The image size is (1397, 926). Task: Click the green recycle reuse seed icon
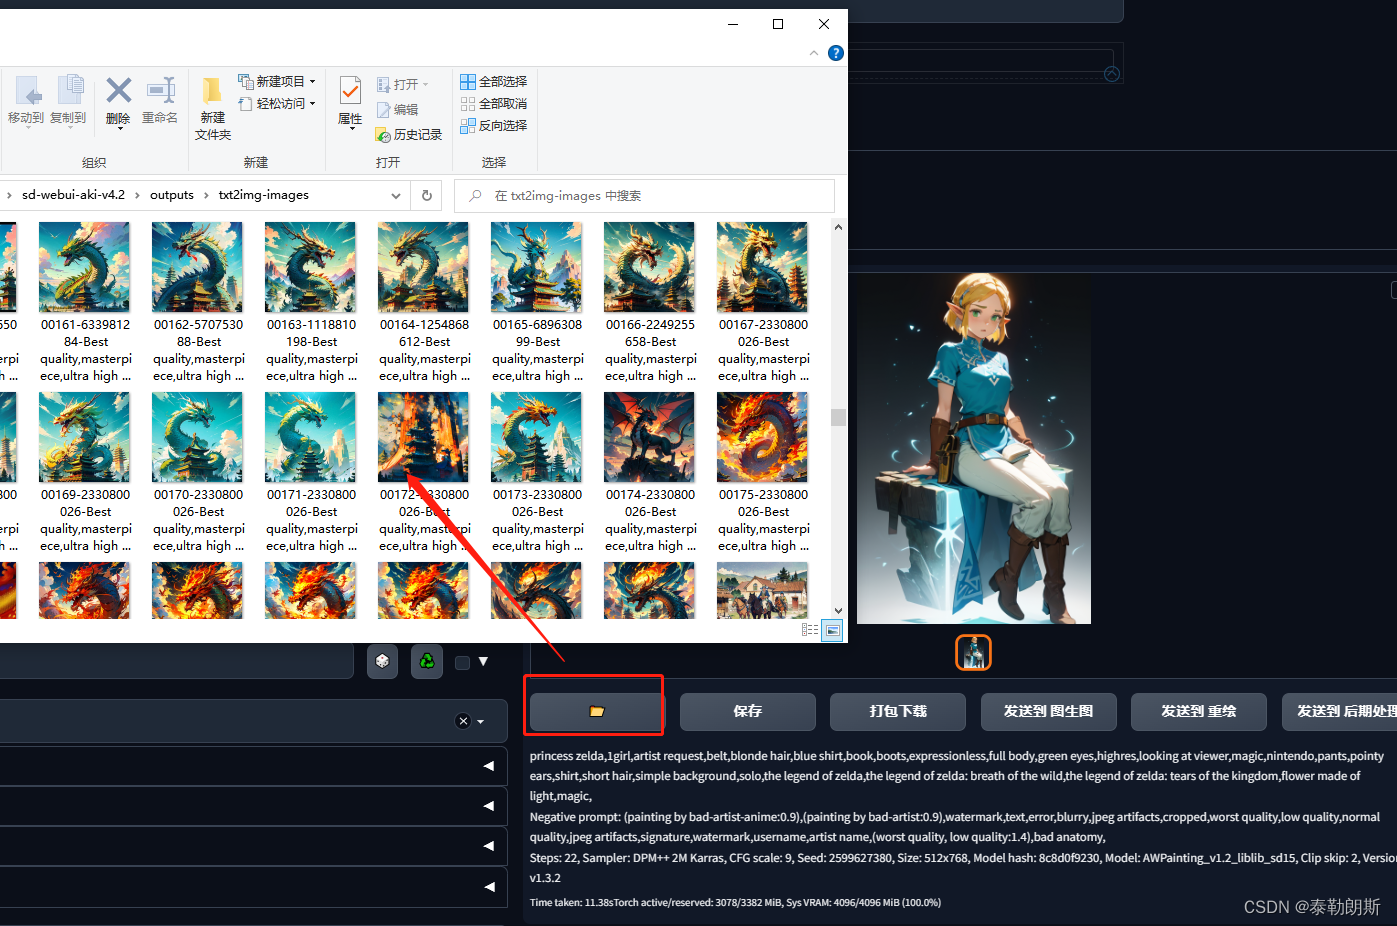click(x=427, y=662)
